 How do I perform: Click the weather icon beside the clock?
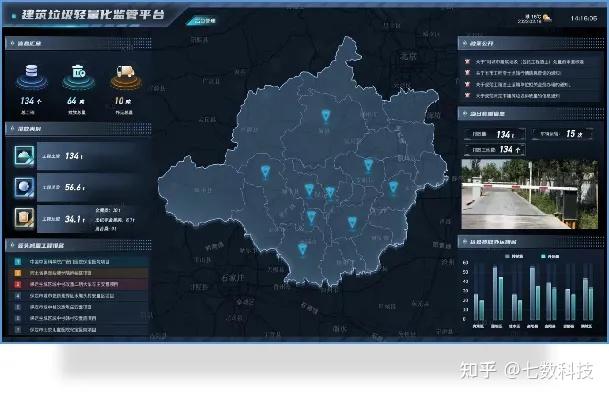[x=547, y=18]
